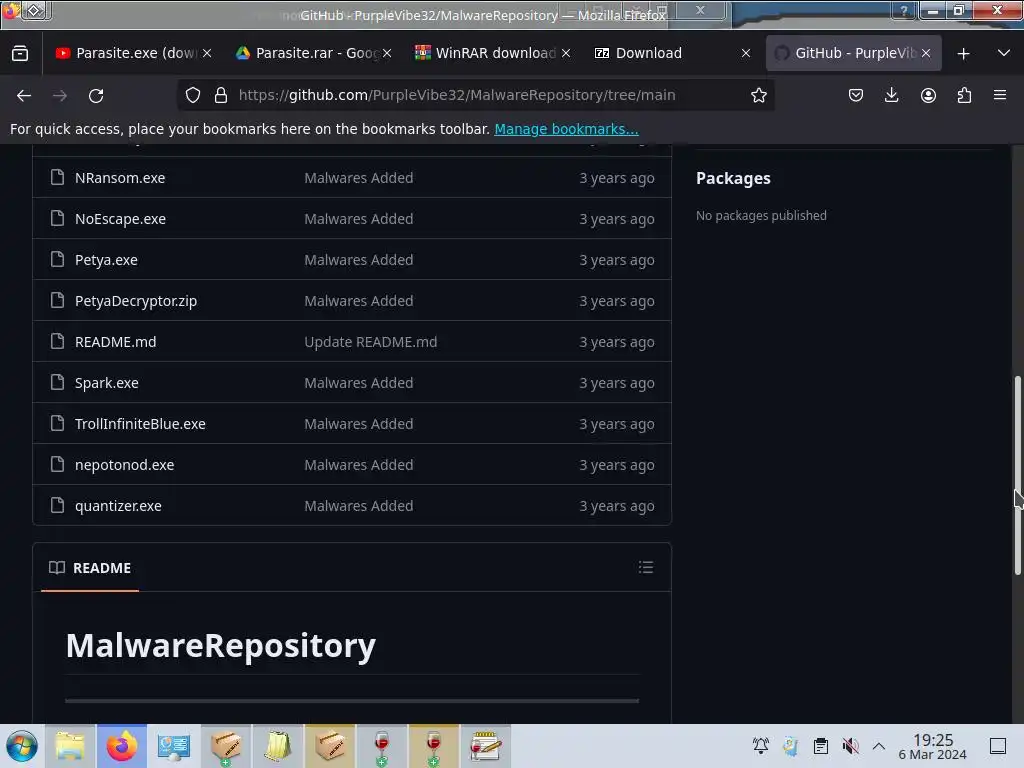Open the Firefox account icon
Viewport: 1024px width, 768px height.
click(928, 95)
